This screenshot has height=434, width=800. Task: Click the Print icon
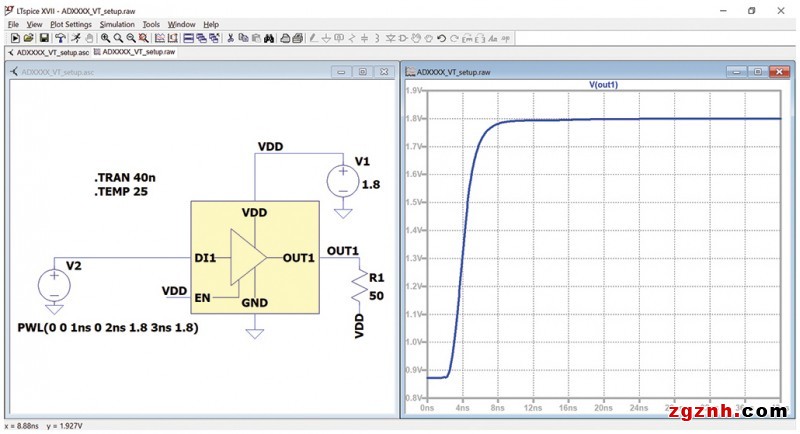tap(285, 38)
